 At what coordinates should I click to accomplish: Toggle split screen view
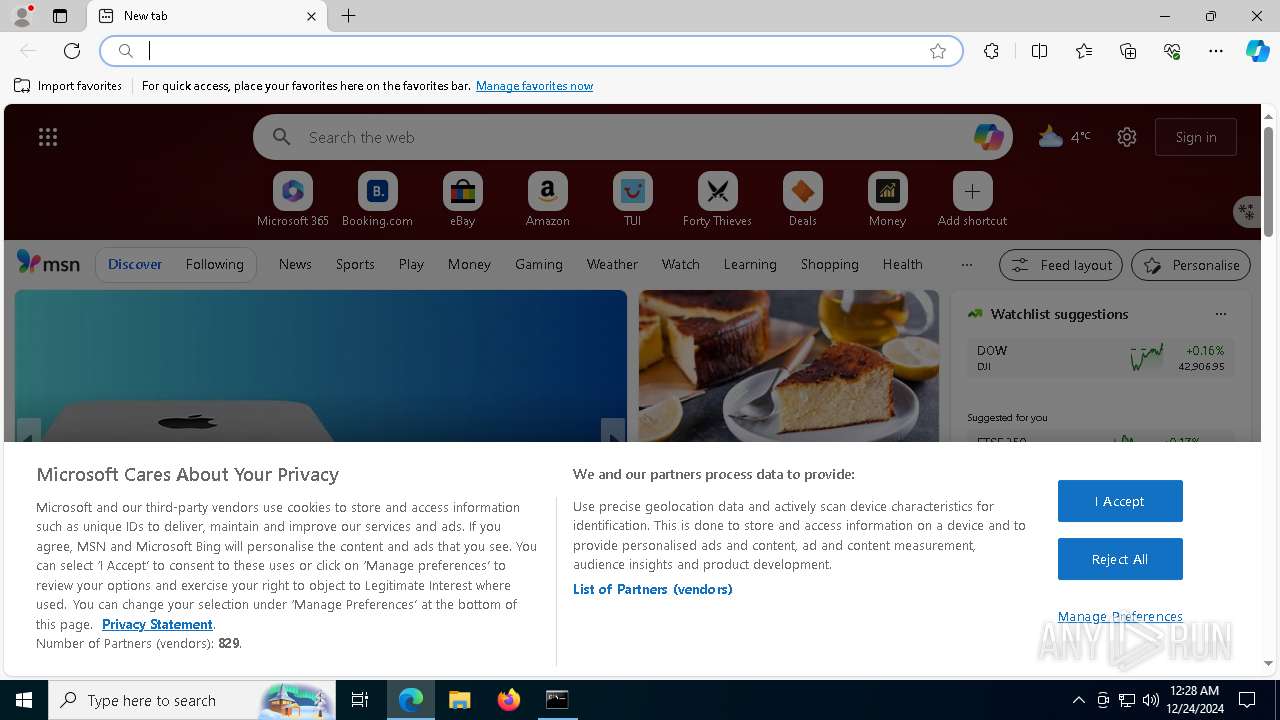click(1039, 51)
